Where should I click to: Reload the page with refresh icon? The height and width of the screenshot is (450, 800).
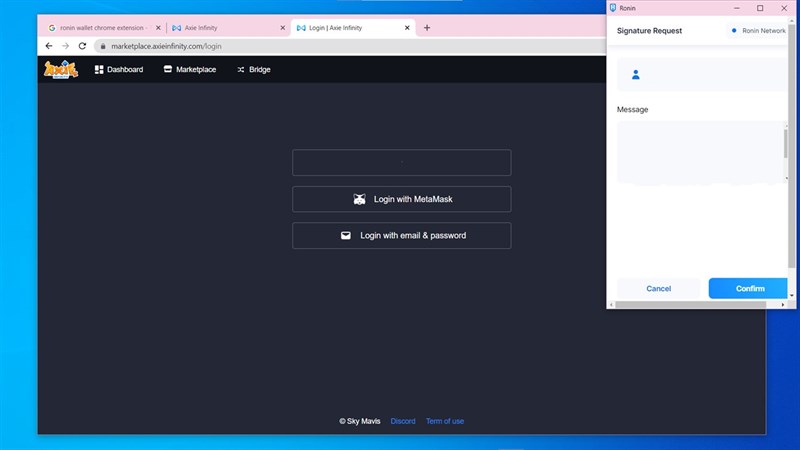[82, 46]
